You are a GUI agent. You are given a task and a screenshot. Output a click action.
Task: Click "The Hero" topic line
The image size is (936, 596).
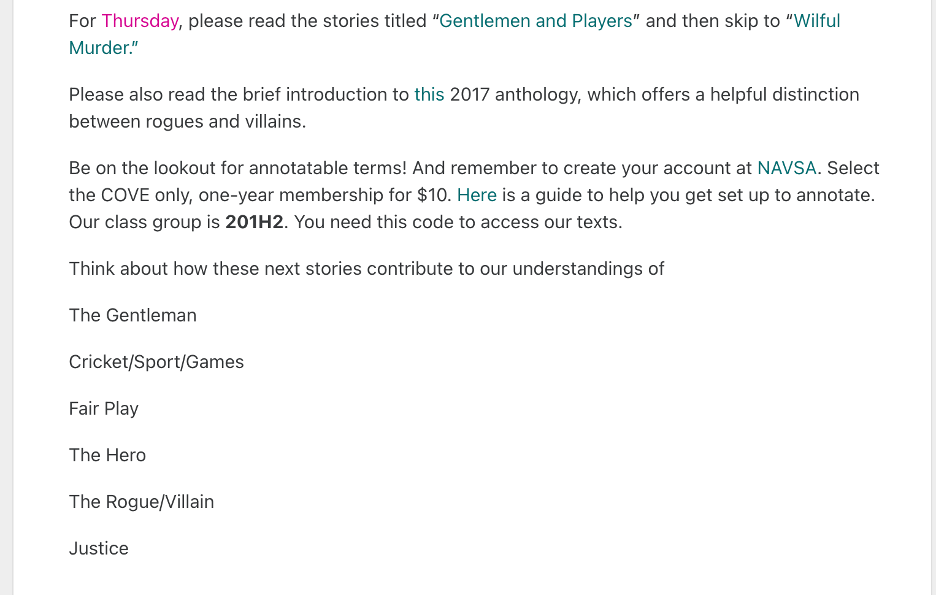107,455
